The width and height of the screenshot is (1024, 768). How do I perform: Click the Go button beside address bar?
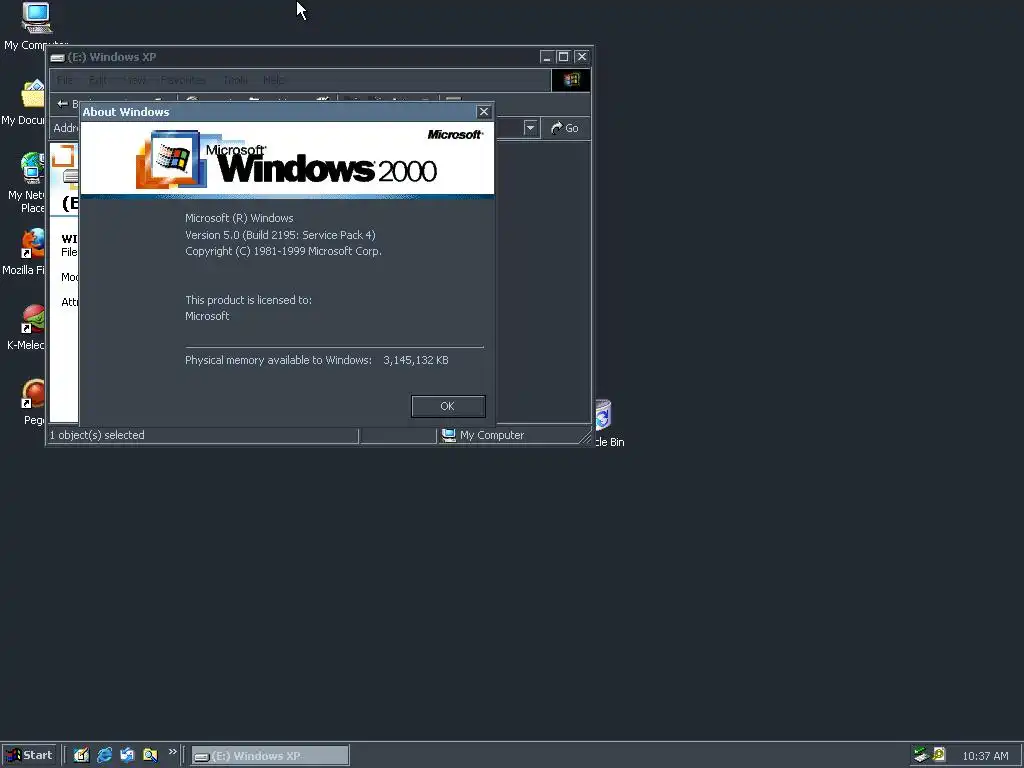coord(565,128)
